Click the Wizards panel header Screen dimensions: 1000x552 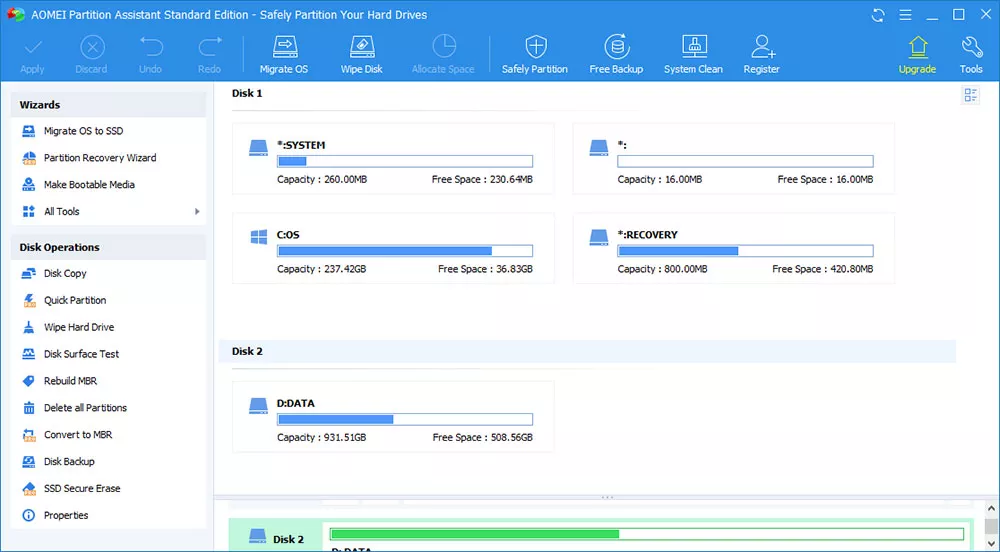pos(108,105)
